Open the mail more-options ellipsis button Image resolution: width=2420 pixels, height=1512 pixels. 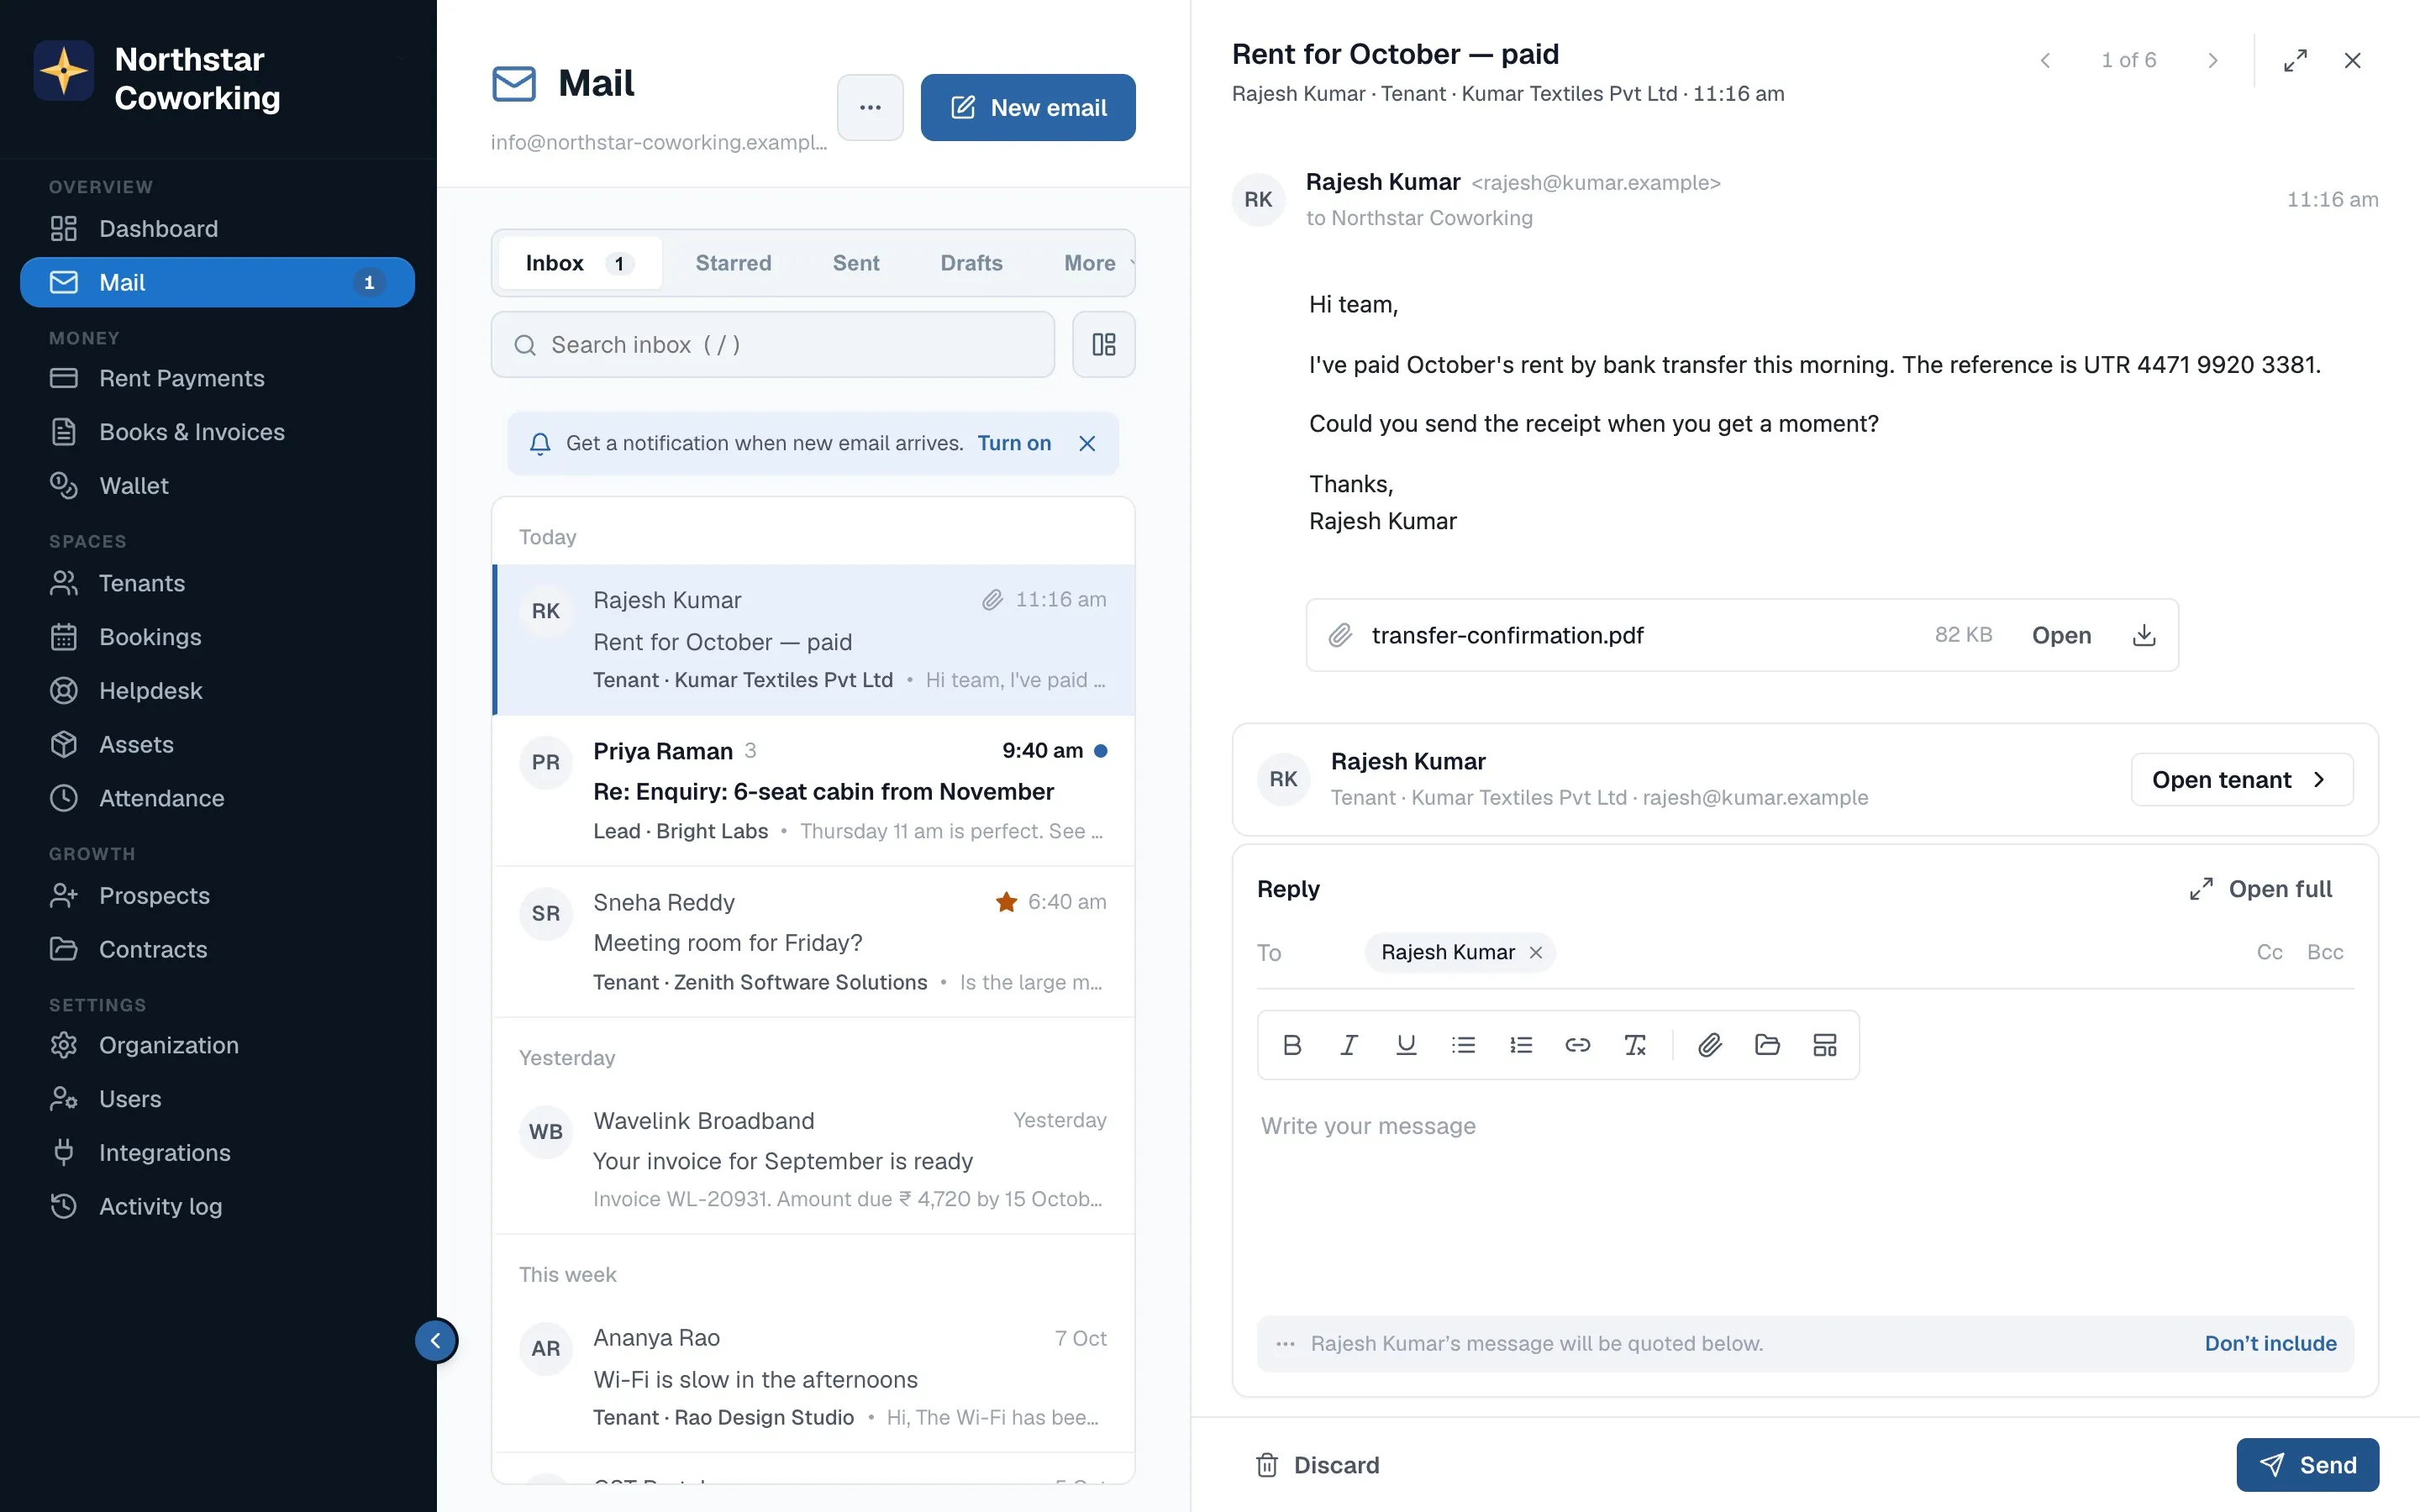(x=870, y=107)
